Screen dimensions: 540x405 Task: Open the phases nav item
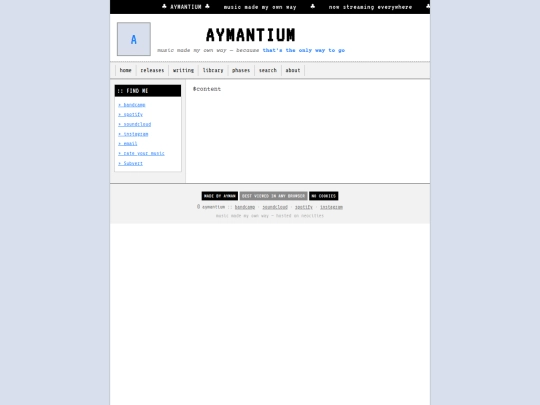[x=241, y=70]
